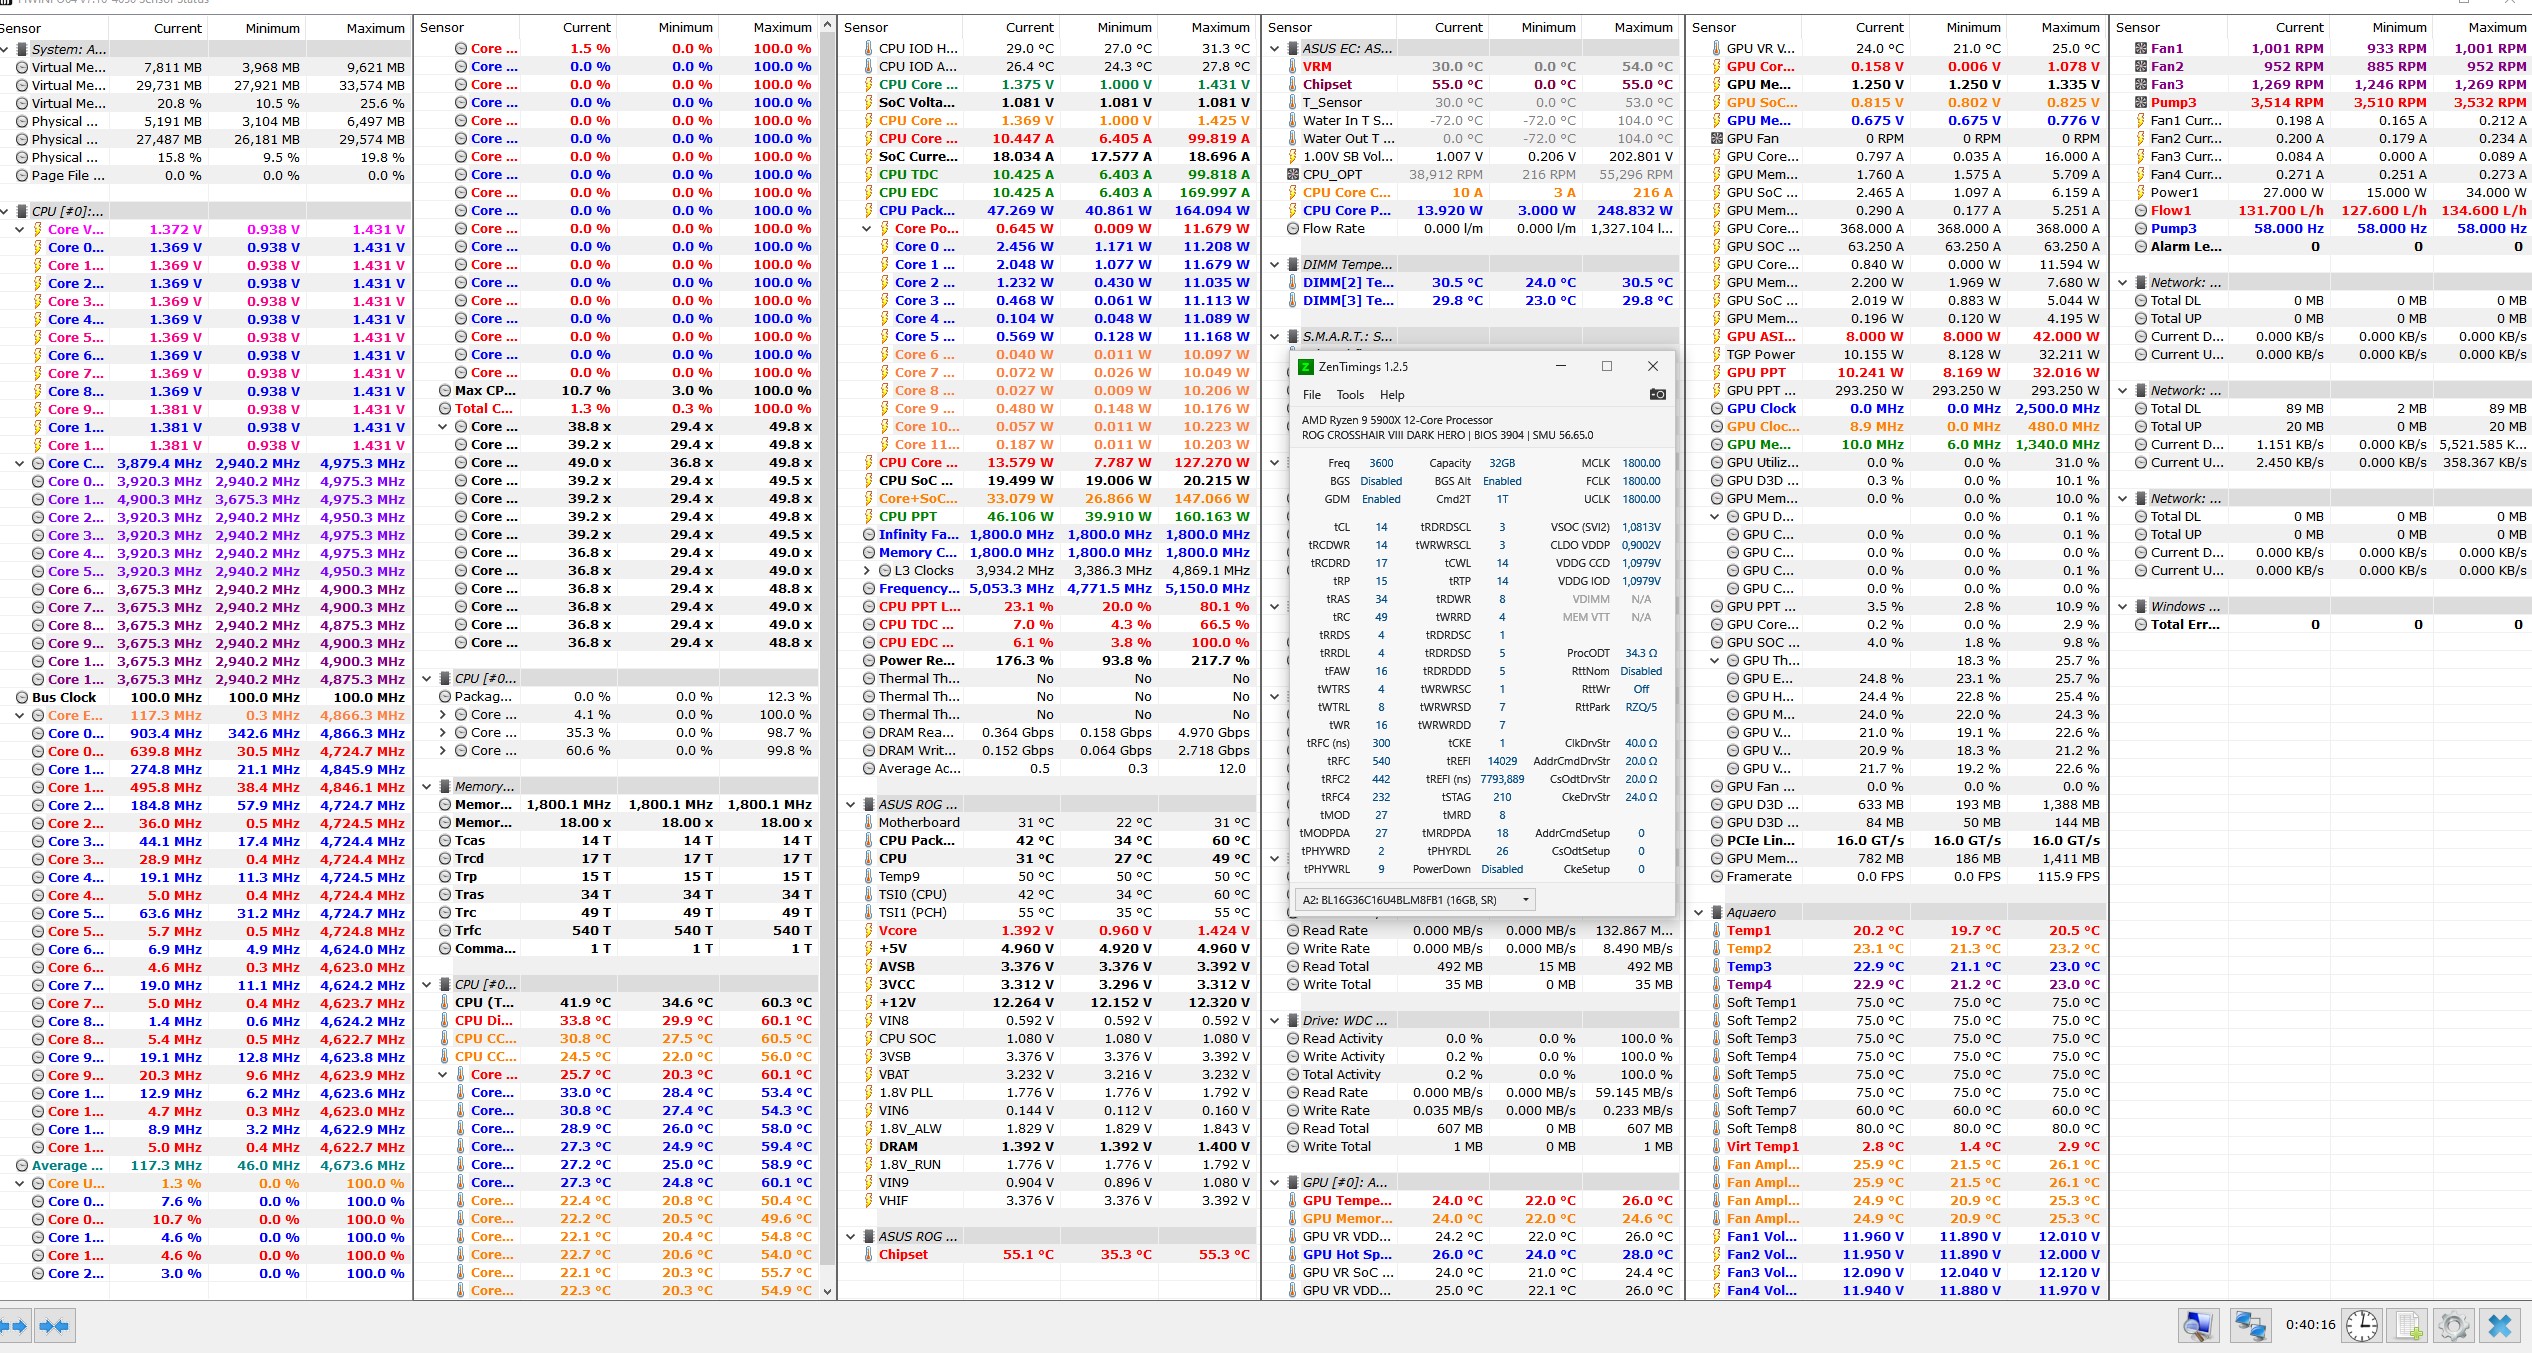Screen dimensions: 2532x1353
Task: Select the GPU Clock sensor row
Action: [1761, 408]
